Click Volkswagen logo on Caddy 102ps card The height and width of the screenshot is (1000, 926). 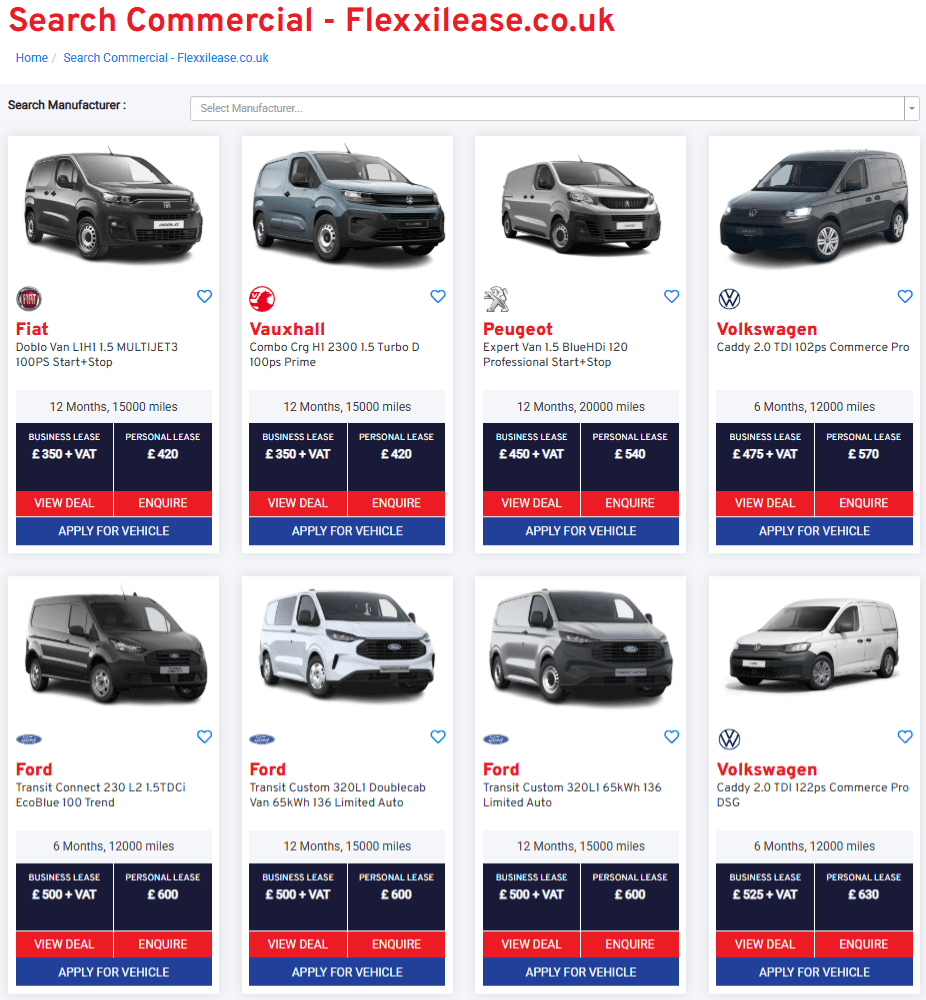(x=729, y=298)
